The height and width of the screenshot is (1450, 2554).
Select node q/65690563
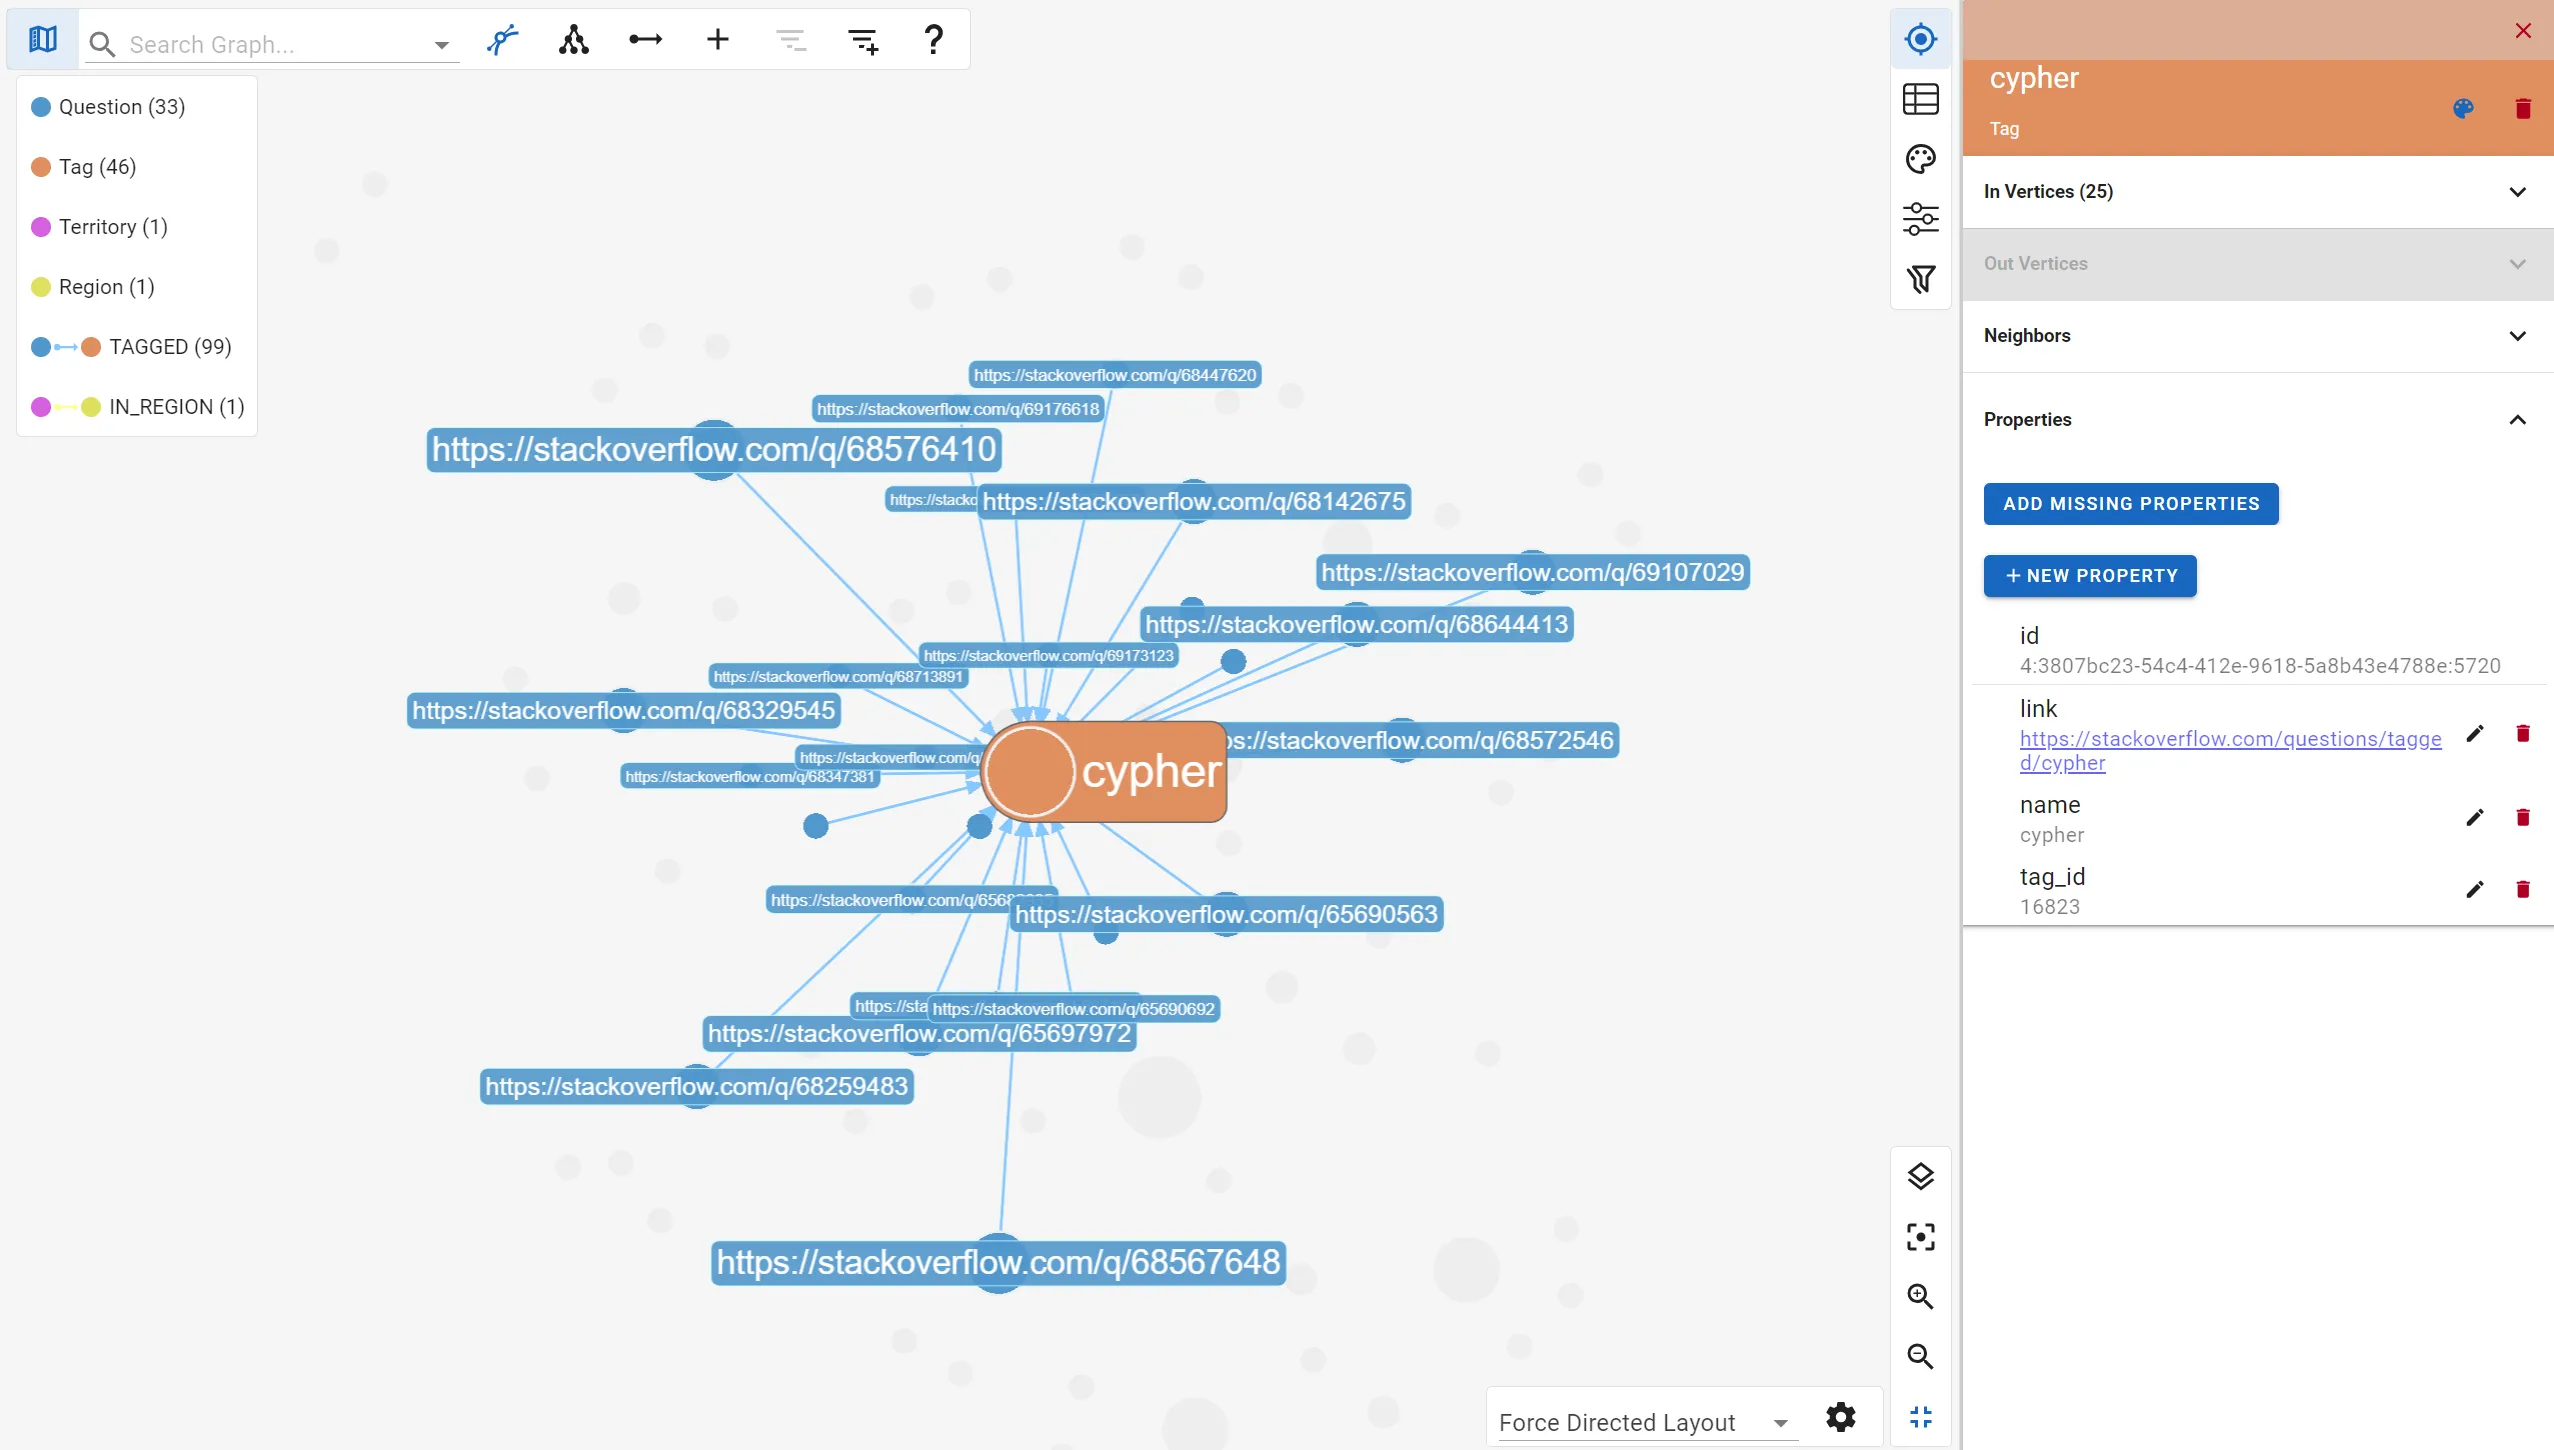point(1226,914)
